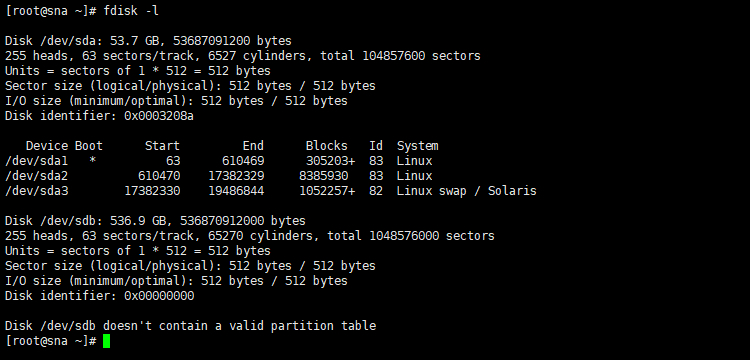Click the 'fdisk -l' command text

click(x=131, y=11)
